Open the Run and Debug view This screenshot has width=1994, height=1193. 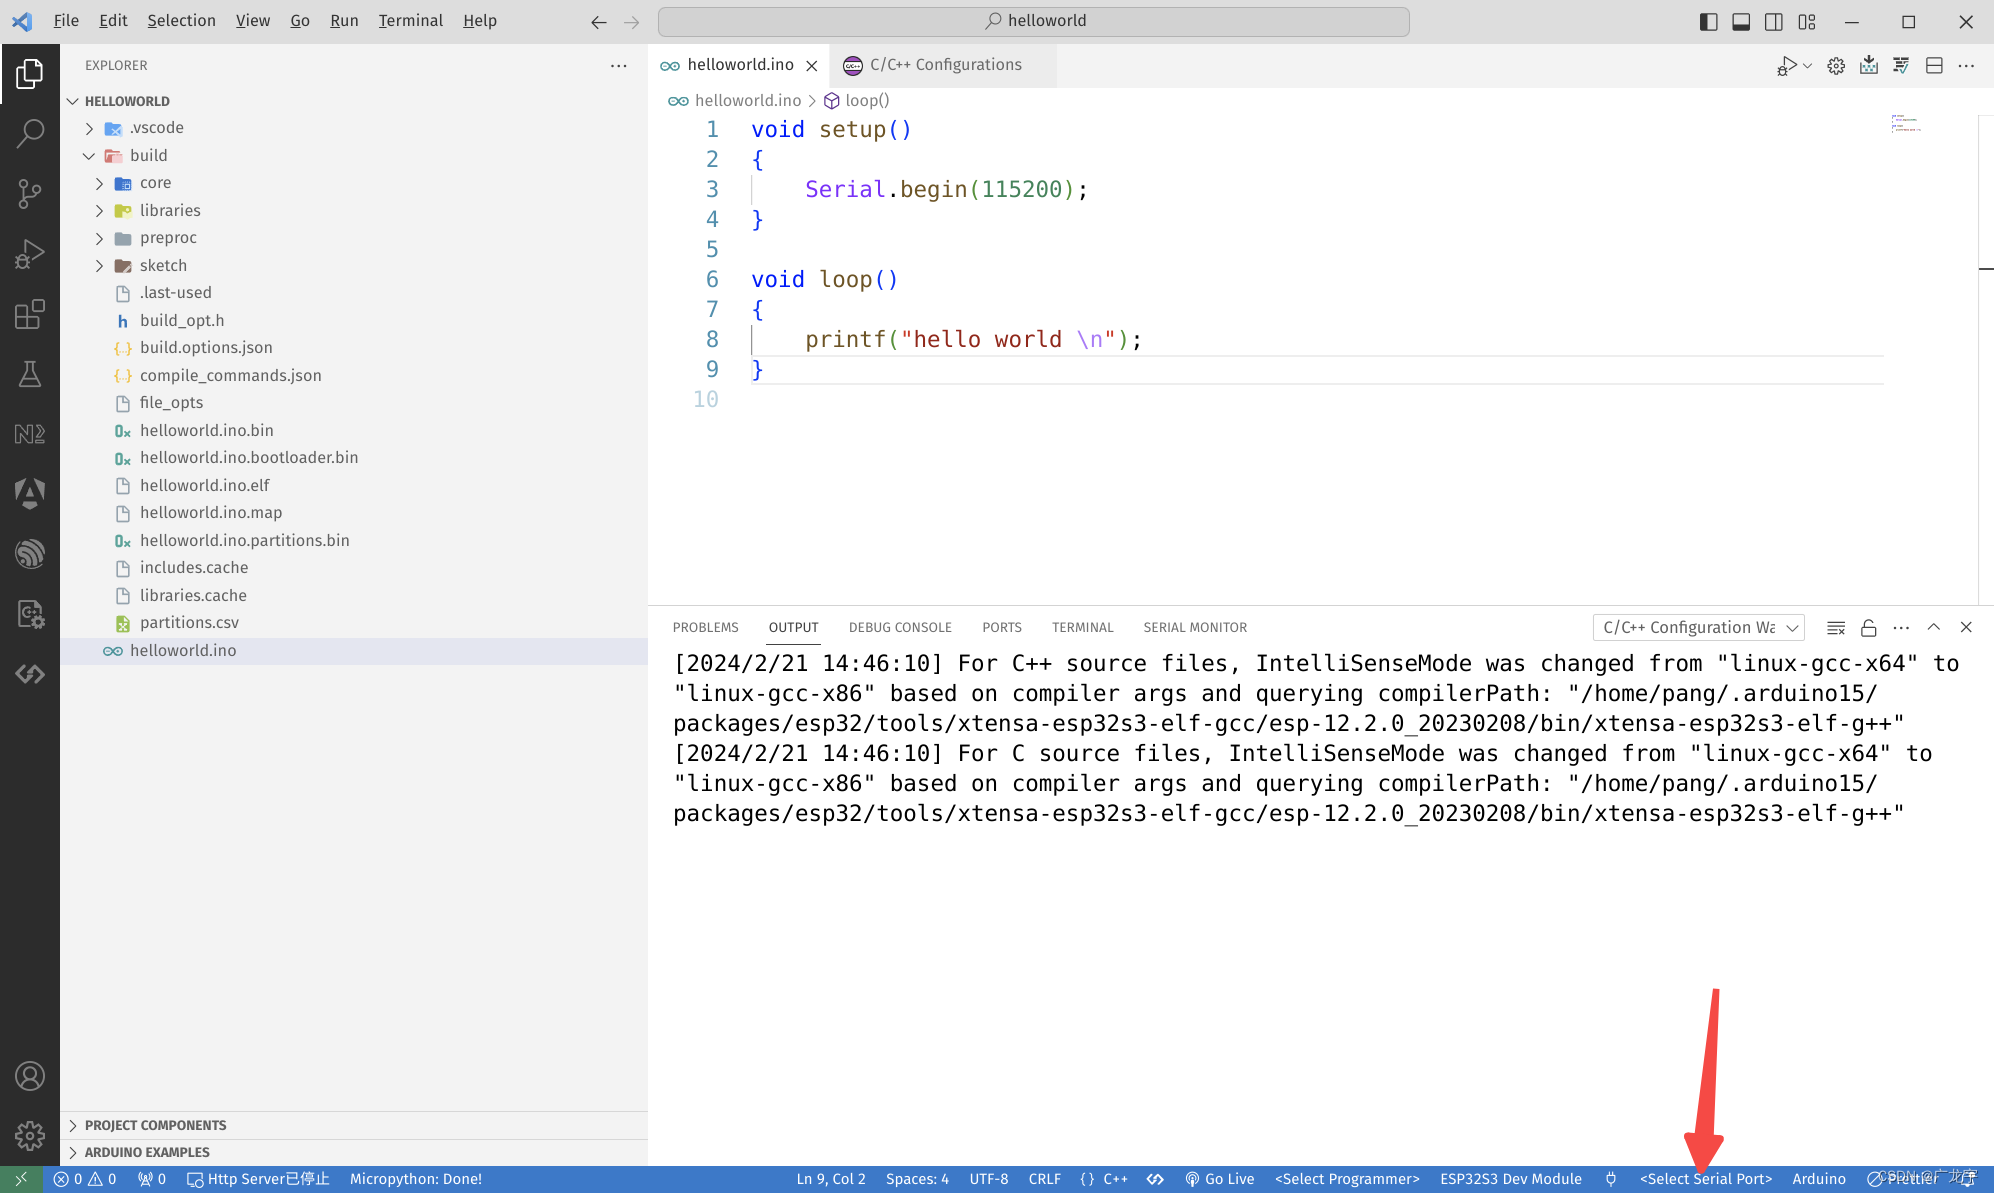[x=30, y=253]
